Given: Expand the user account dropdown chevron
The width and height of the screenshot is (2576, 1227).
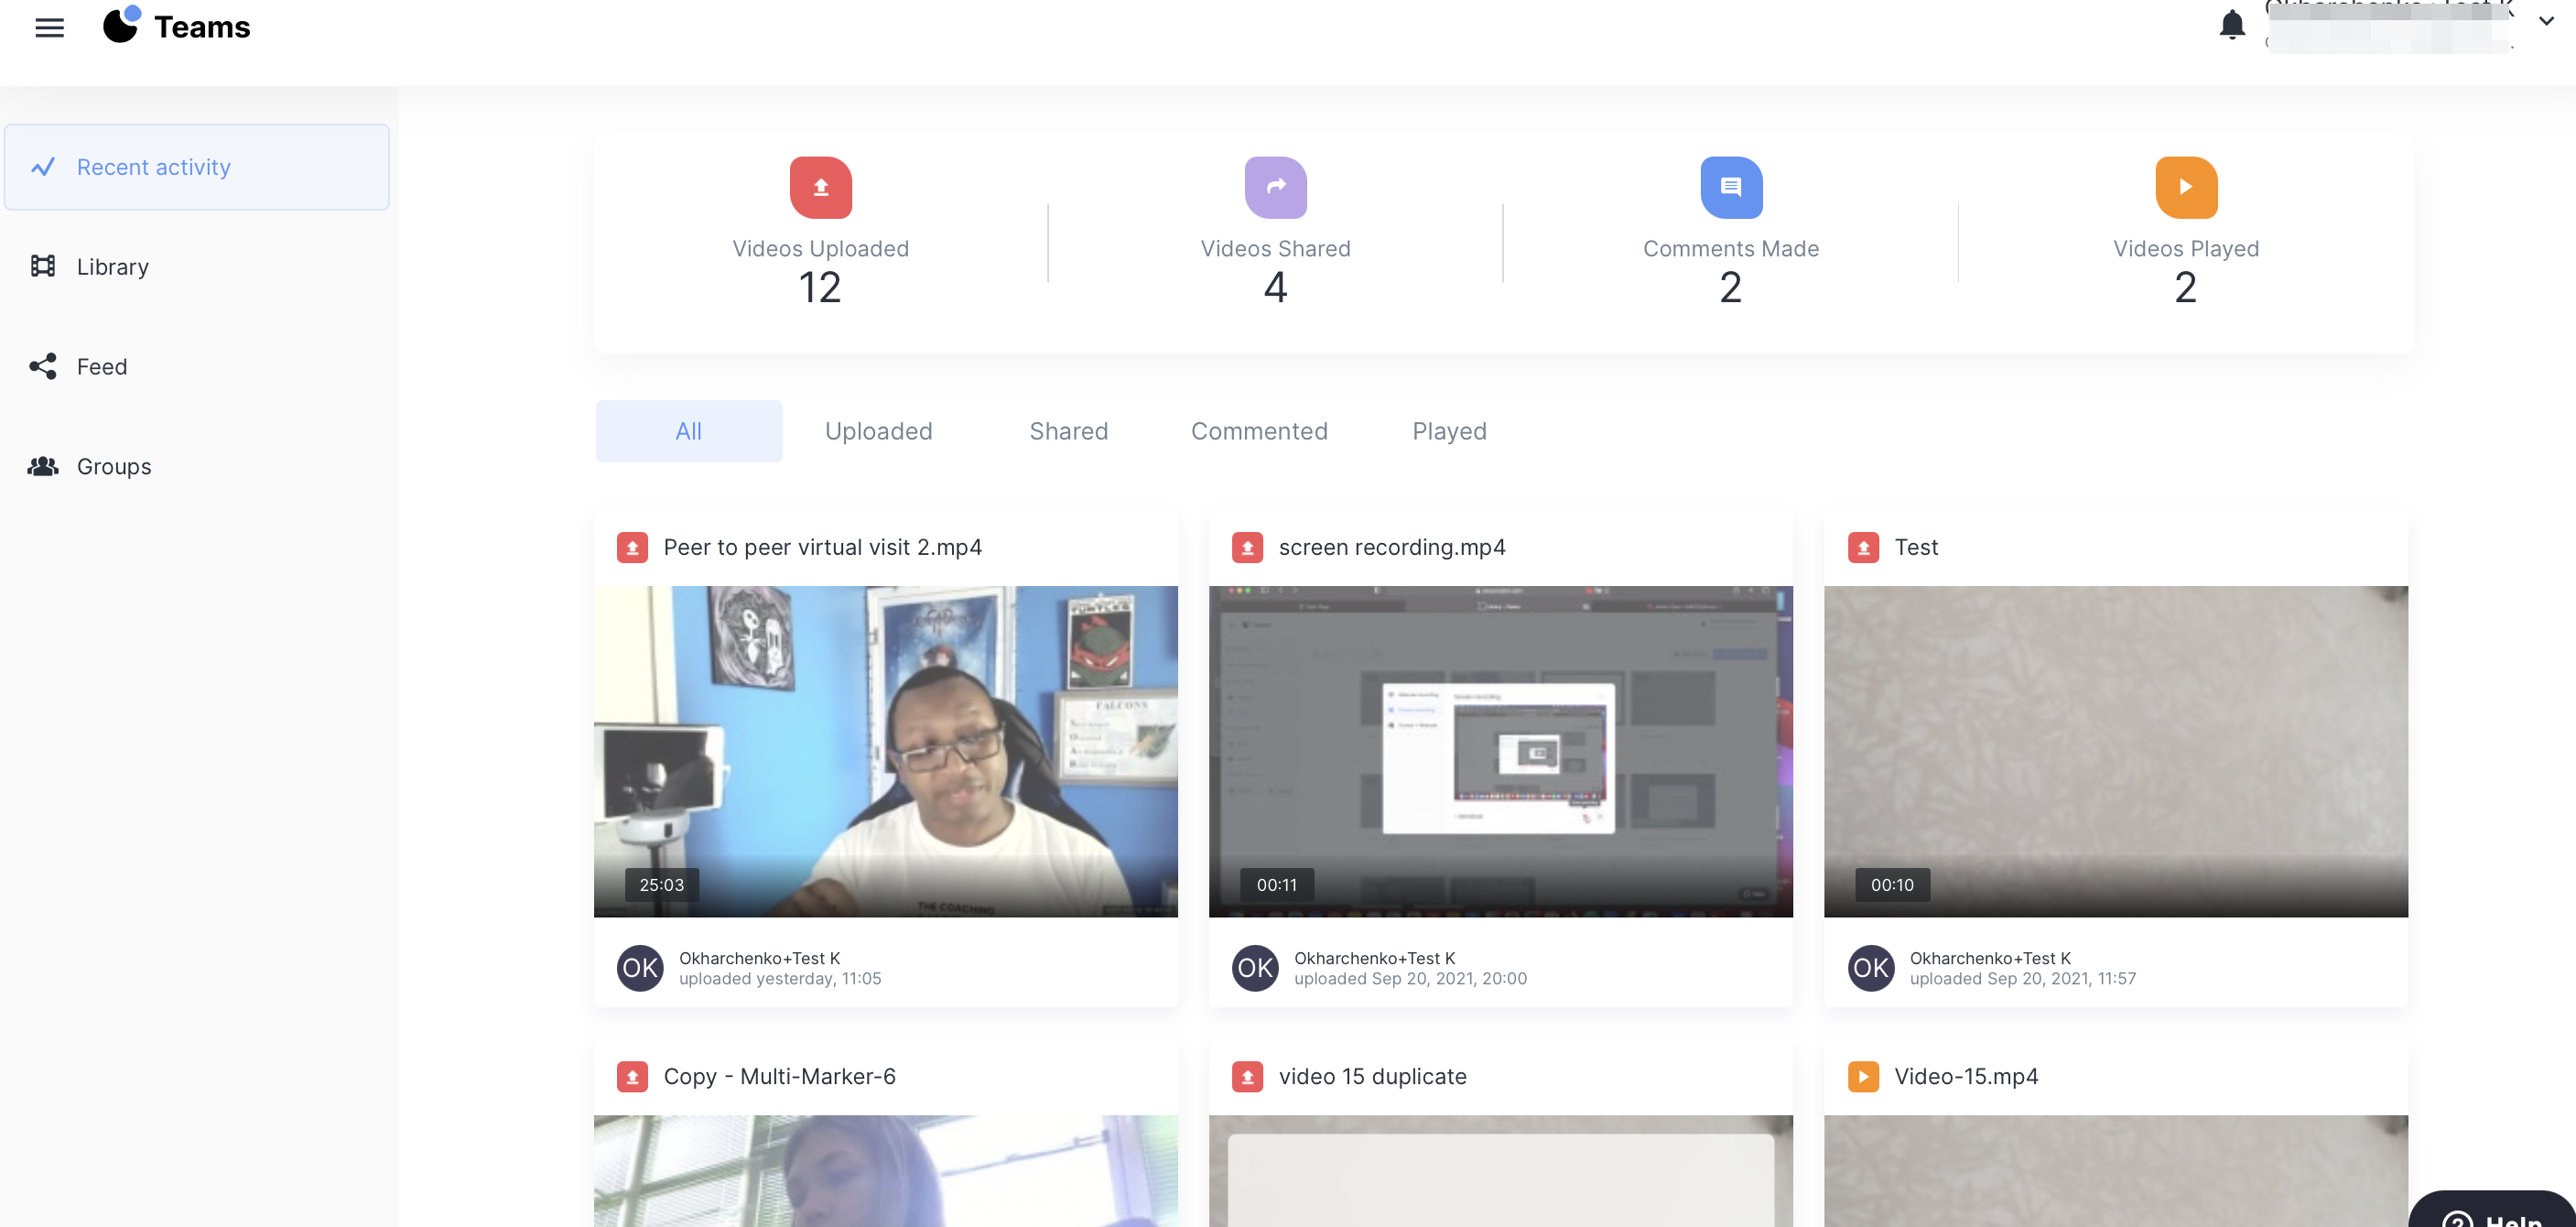Looking at the screenshot, I should click(2545, 21).
